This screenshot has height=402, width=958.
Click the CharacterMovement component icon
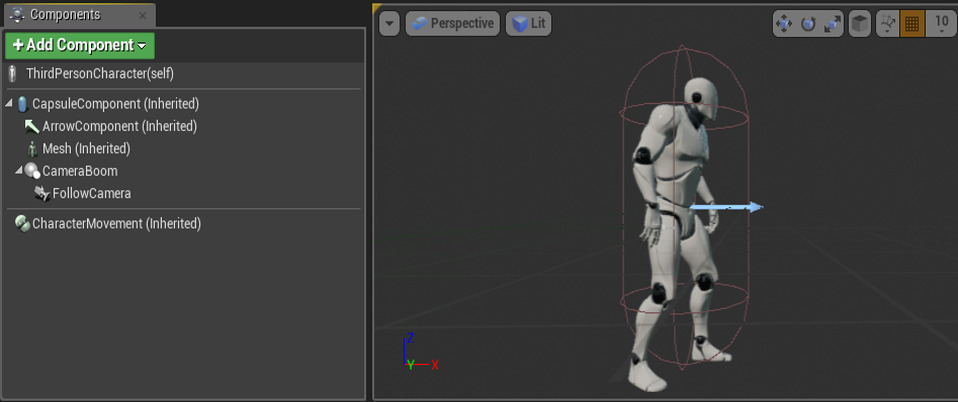[22, 224]
